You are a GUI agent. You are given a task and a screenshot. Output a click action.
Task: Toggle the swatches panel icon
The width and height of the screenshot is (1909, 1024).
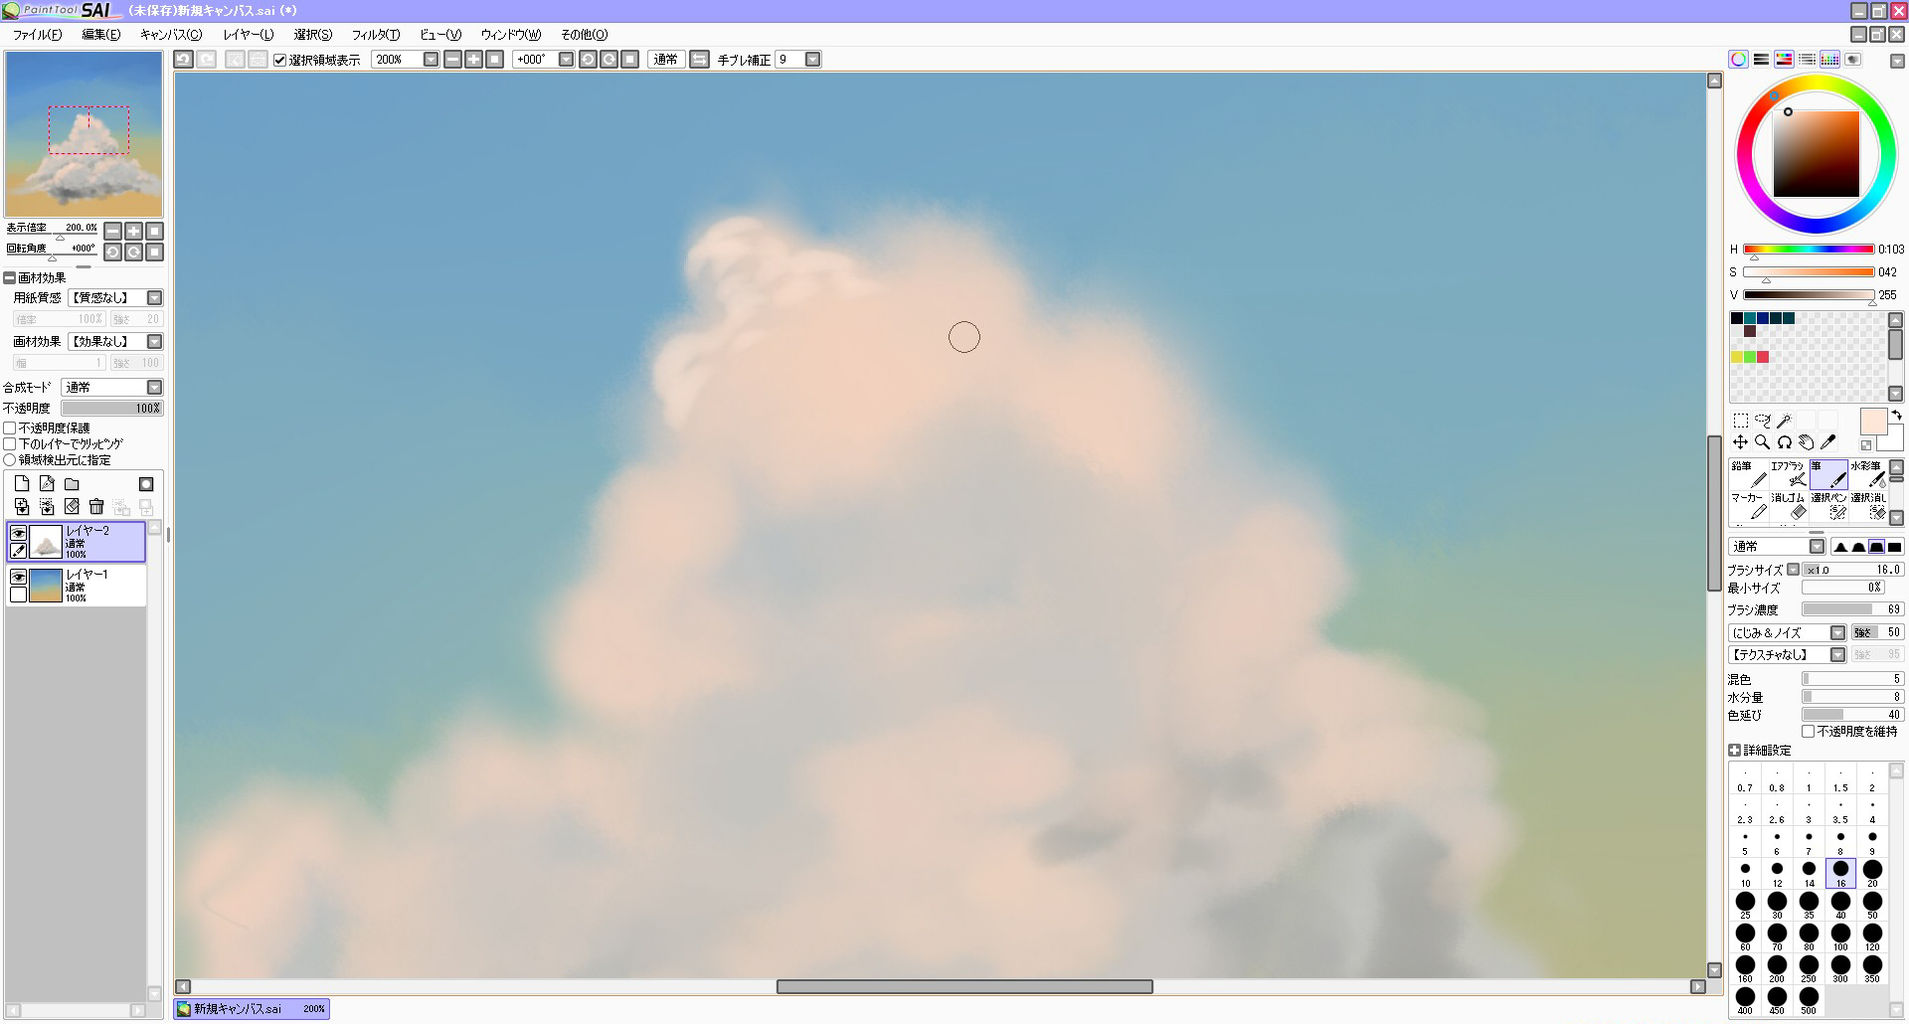1830,60
